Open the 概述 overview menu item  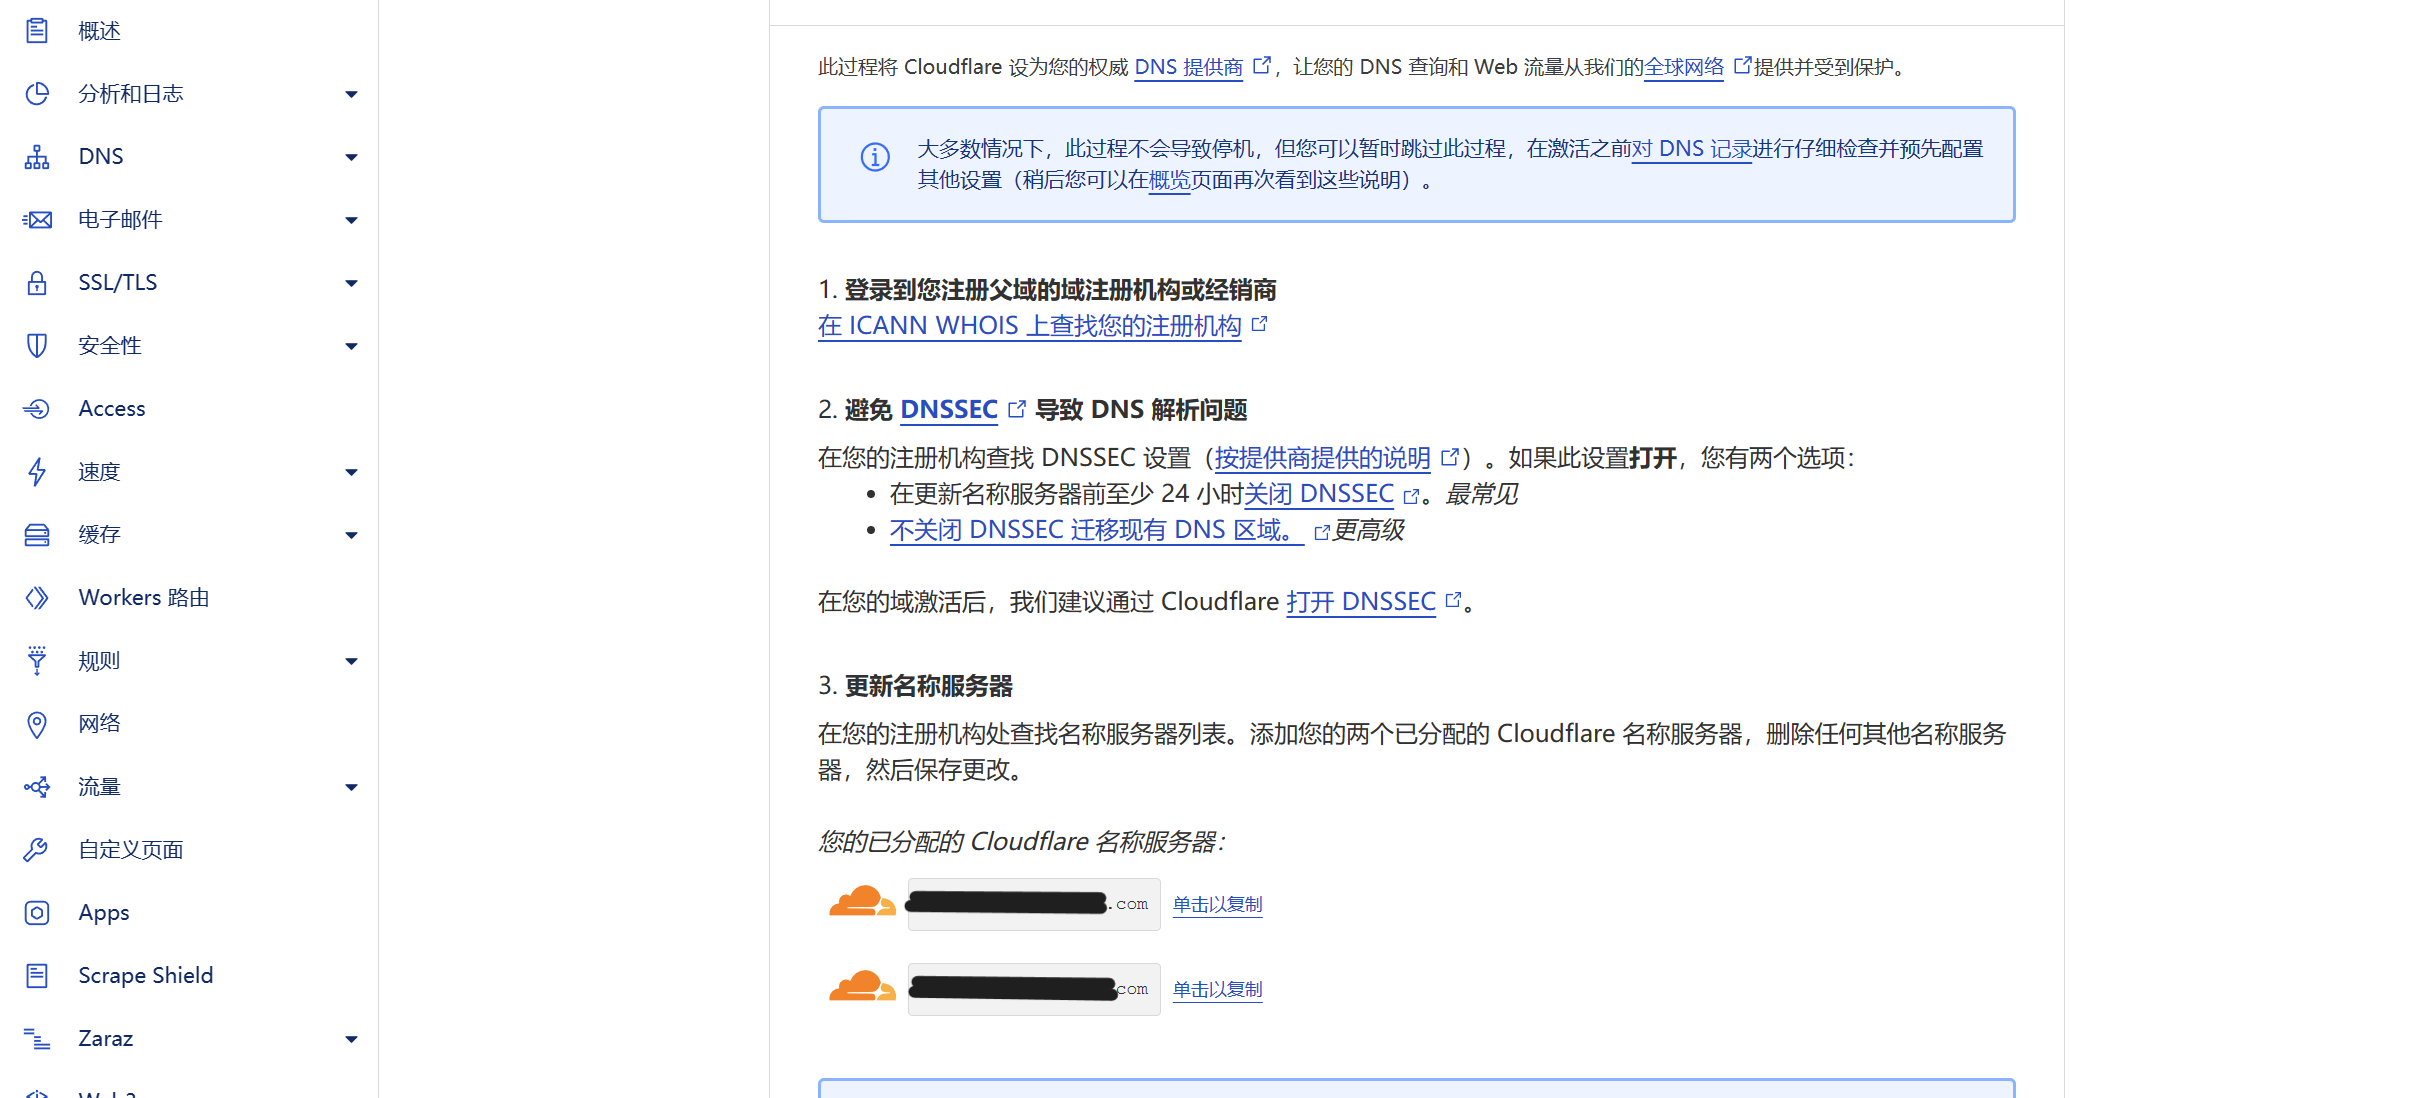click(99, 32)
